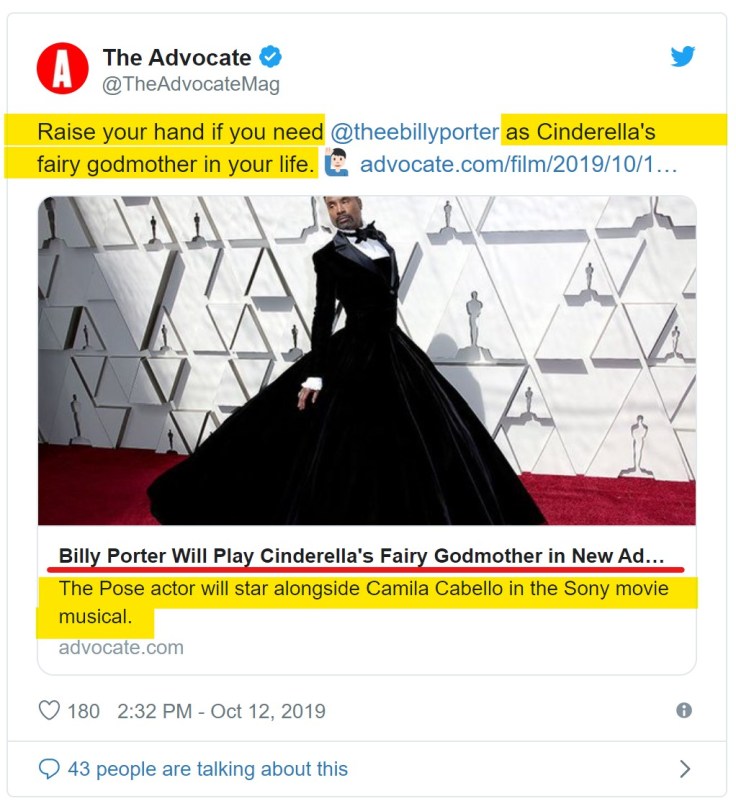Image resolution: width=736 pixels, height=806 pixels.
Task: Click the 180 likes count
Action: click(x=83, y=711)
